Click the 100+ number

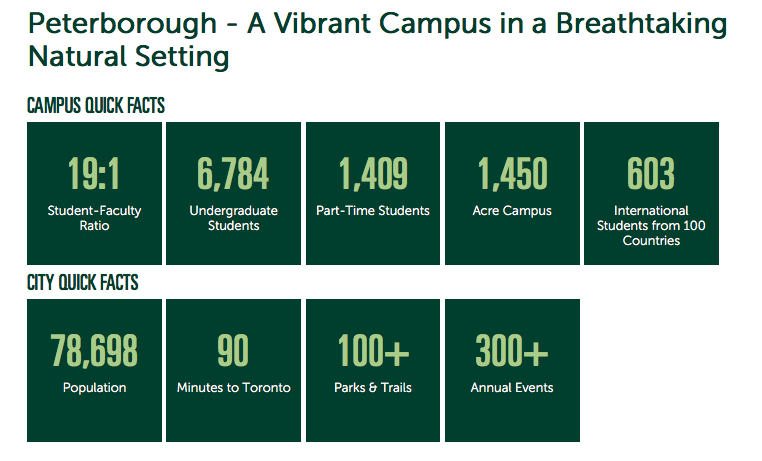[x=373, y=351]
